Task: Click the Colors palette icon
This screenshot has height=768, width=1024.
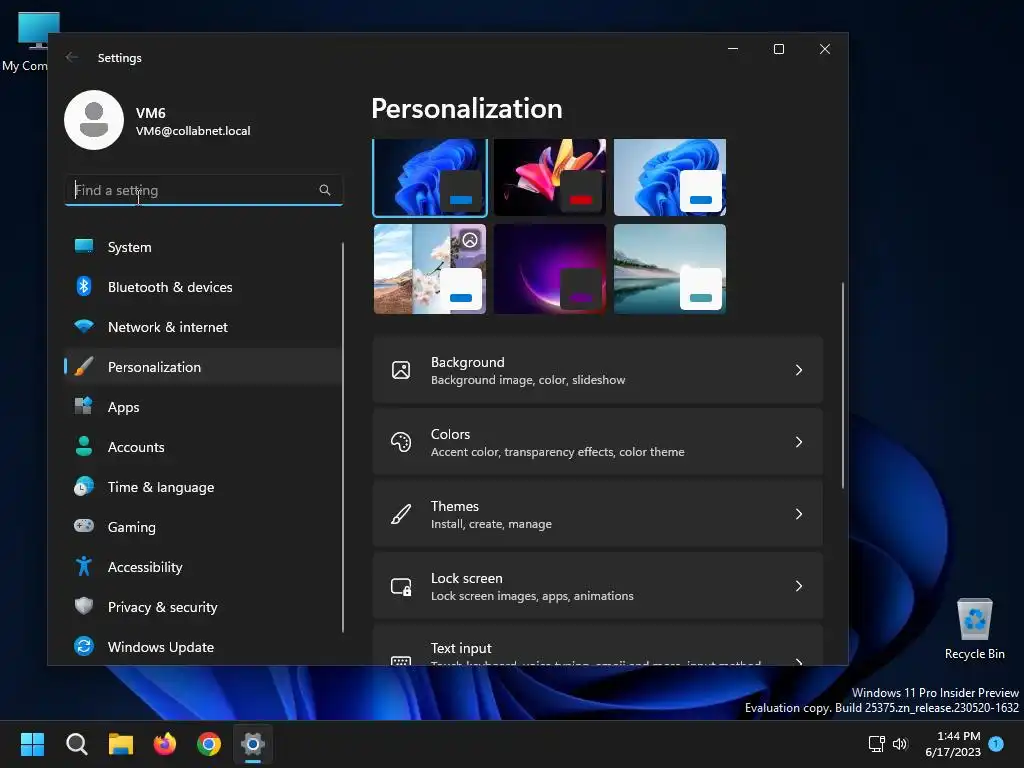Action: [x=401, y=442]
